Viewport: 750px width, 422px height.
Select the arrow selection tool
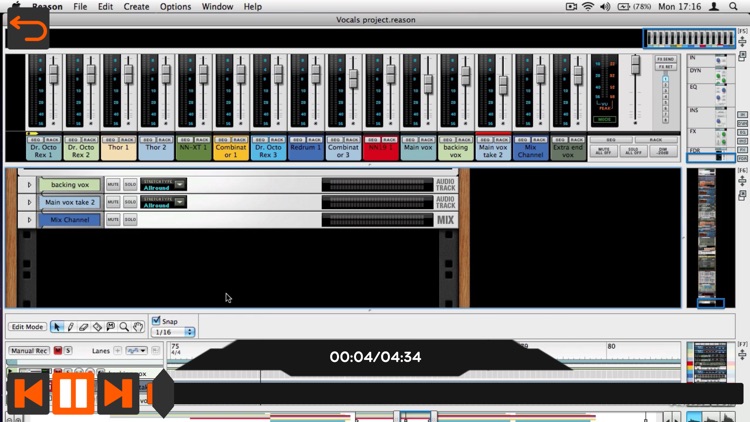coord(56,327)
